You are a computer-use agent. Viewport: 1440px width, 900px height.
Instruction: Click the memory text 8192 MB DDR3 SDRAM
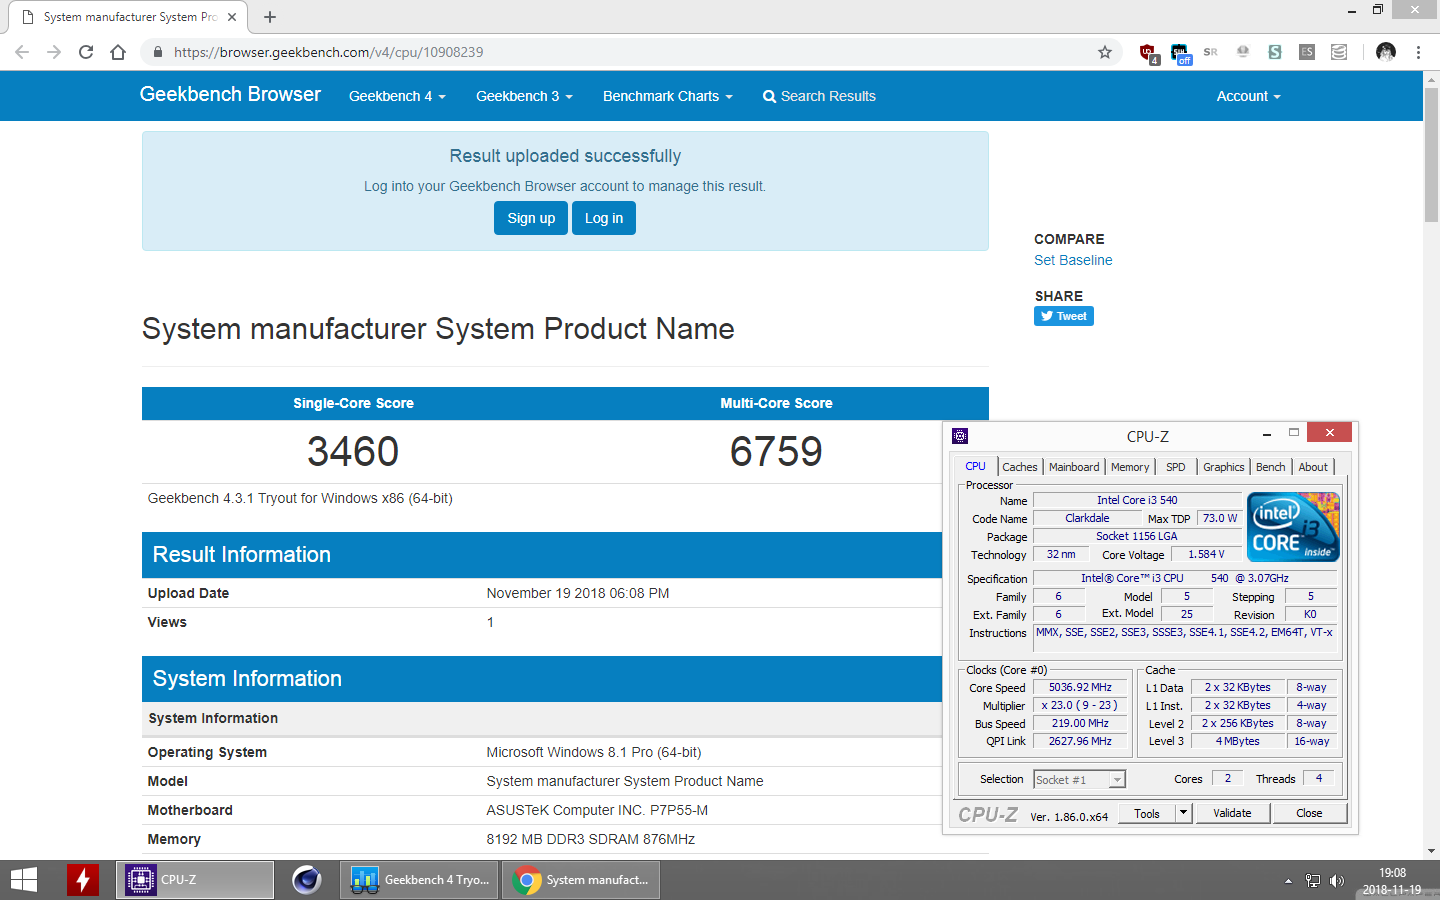590,839
